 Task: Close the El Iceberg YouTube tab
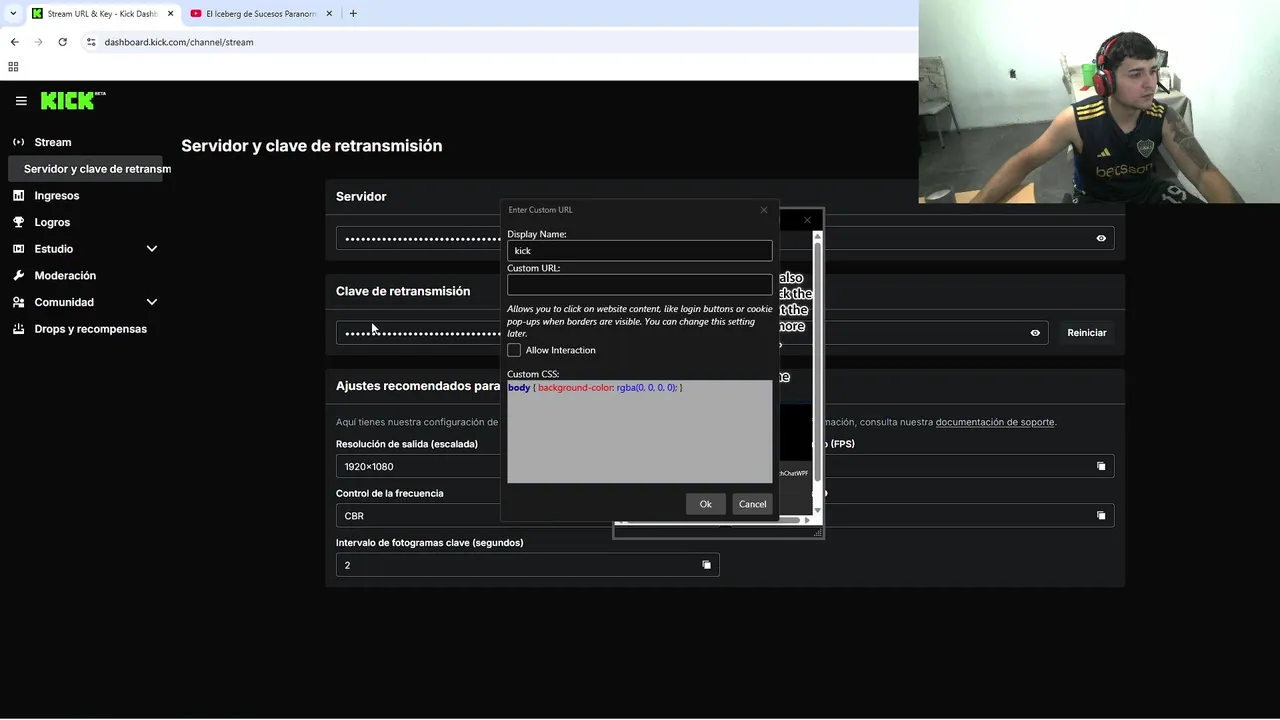(x=329, y=14)
